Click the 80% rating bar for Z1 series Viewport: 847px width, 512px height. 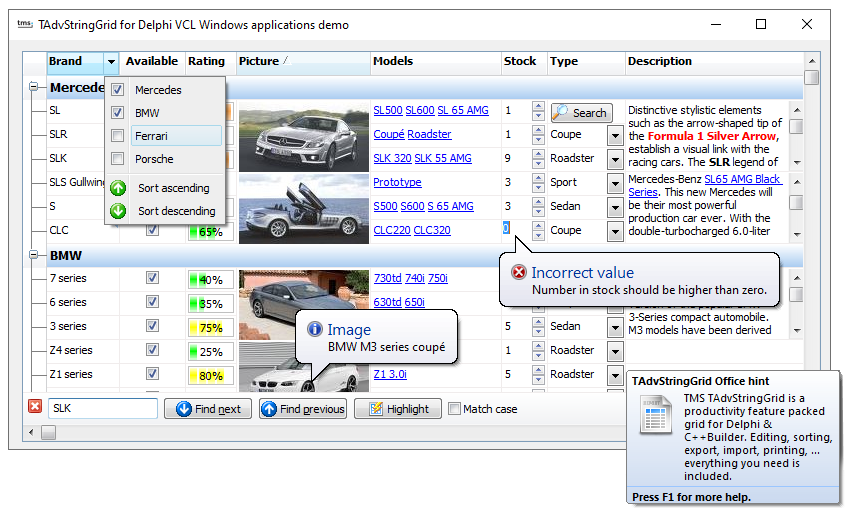click(x=211, y=376)
